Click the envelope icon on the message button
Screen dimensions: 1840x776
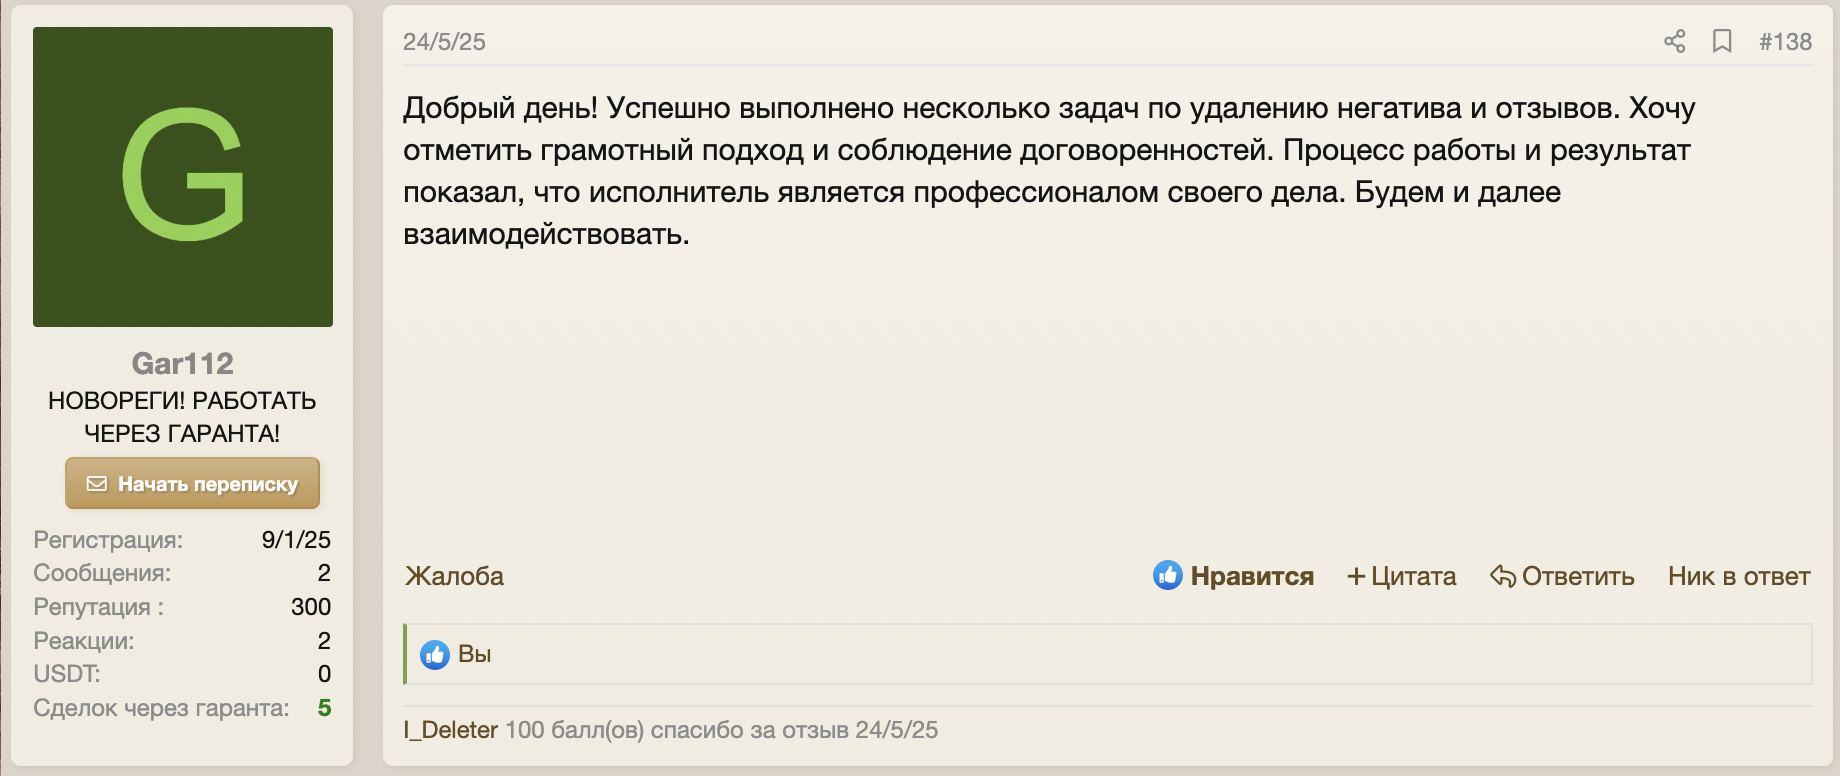[x=97, y=482]
